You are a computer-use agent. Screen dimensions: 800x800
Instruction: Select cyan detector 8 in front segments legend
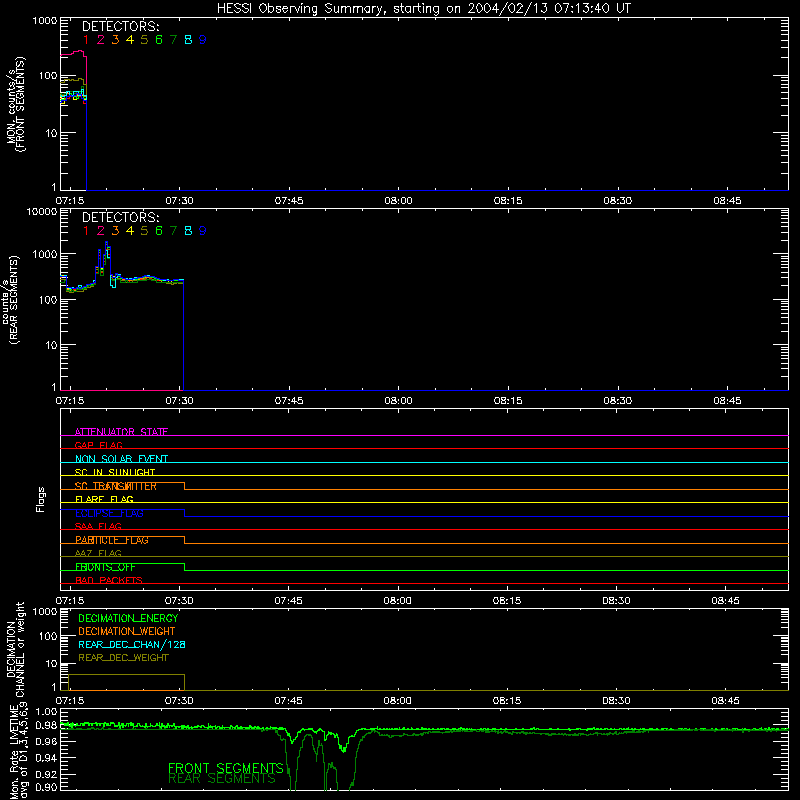click(x=188, y=40)
